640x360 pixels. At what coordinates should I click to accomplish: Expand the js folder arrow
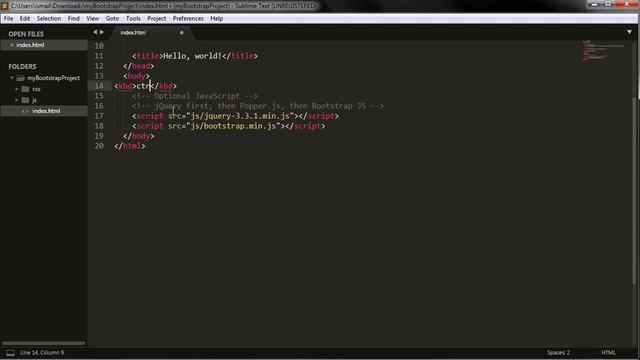click(17, 100)
